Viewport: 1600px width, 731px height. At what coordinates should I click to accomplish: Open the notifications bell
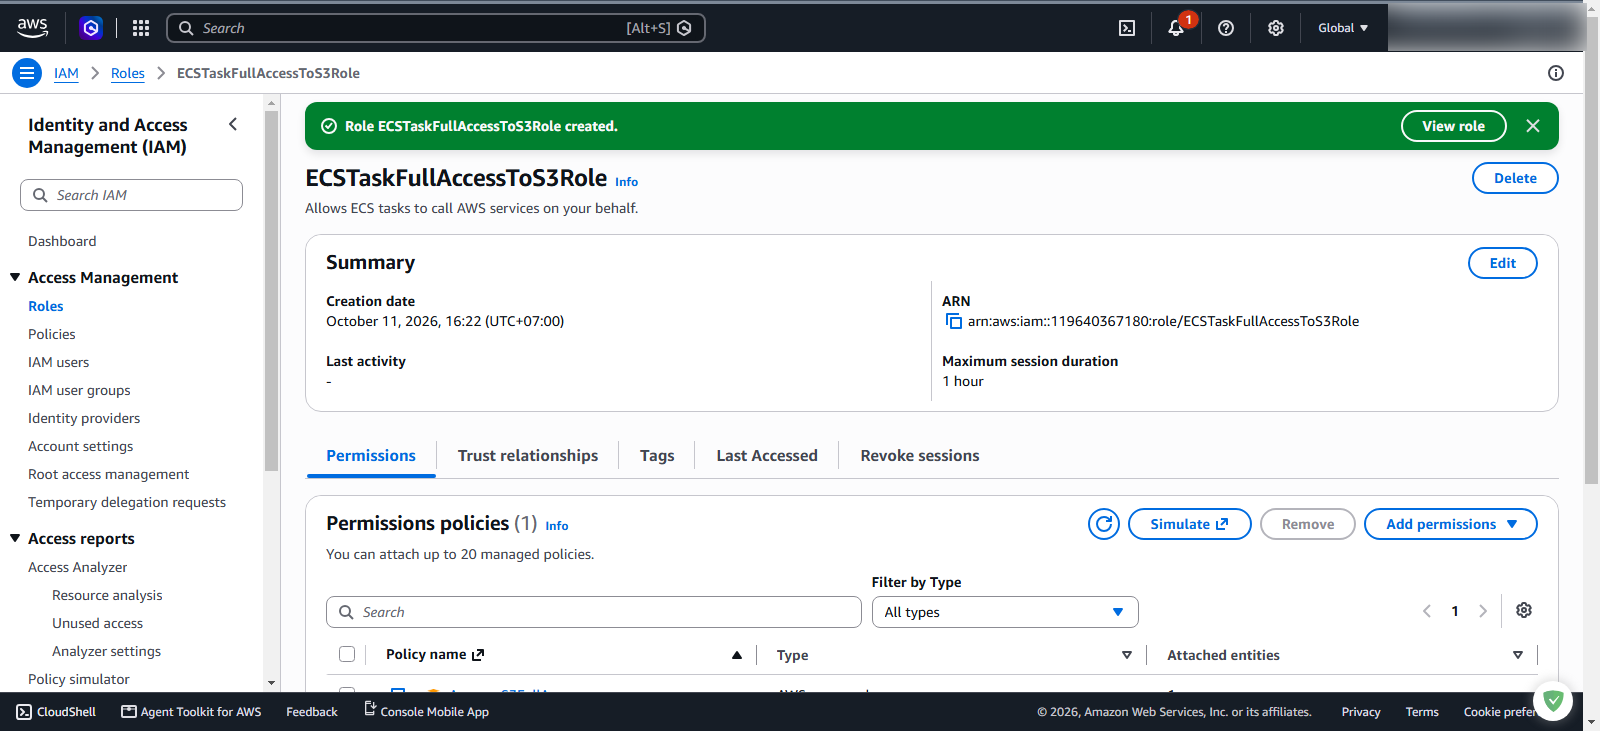(1176, 28)
